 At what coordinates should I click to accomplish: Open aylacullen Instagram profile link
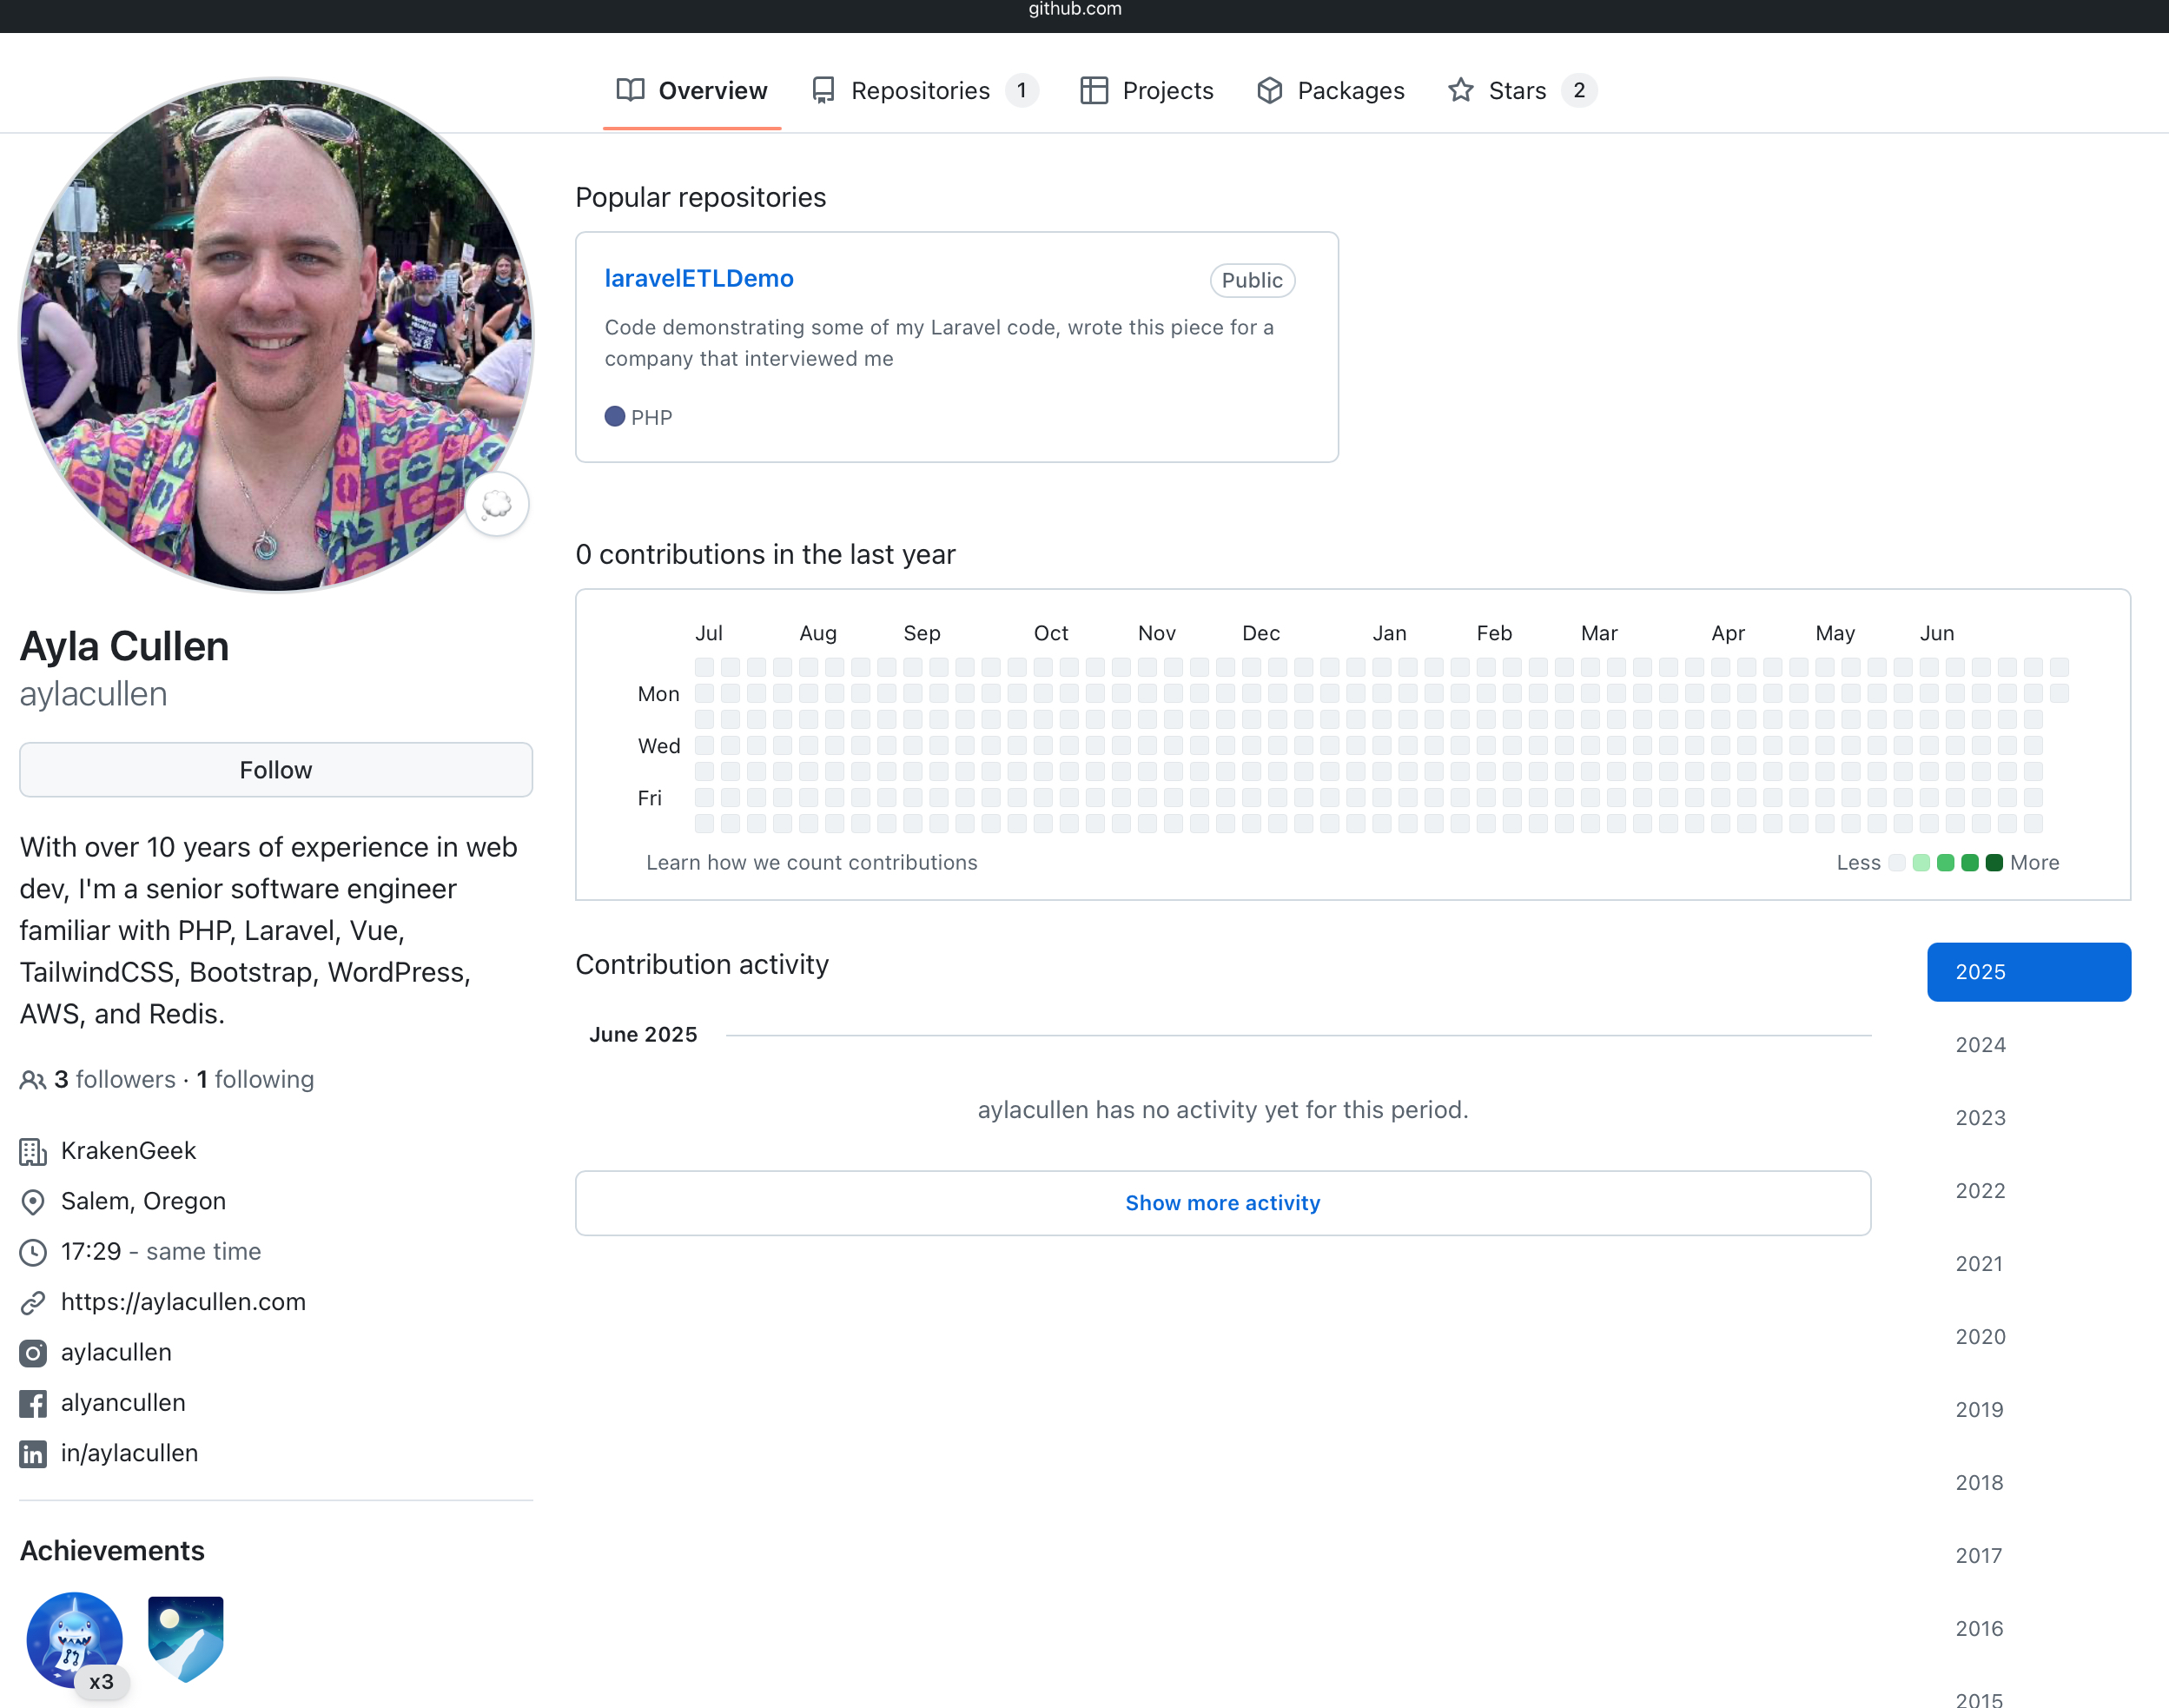116,1353
